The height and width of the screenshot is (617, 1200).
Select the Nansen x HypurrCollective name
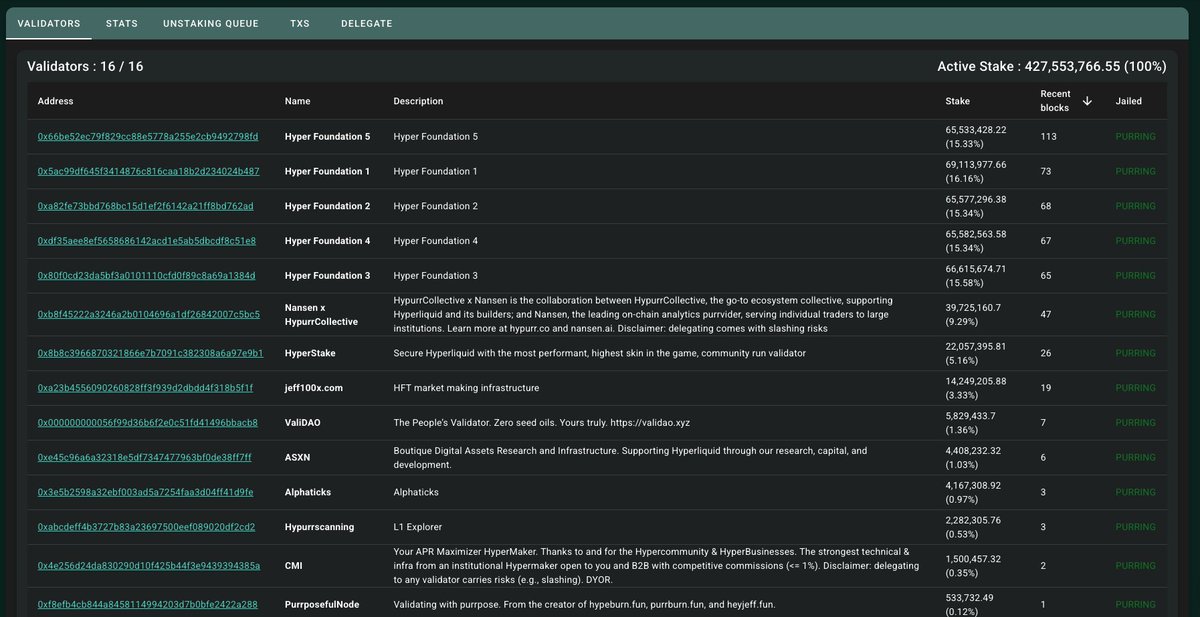(321, 314)
